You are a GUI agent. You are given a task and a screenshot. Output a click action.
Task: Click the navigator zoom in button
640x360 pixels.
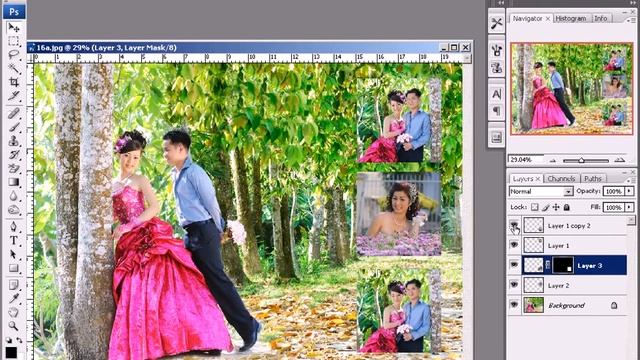[620, 160]
